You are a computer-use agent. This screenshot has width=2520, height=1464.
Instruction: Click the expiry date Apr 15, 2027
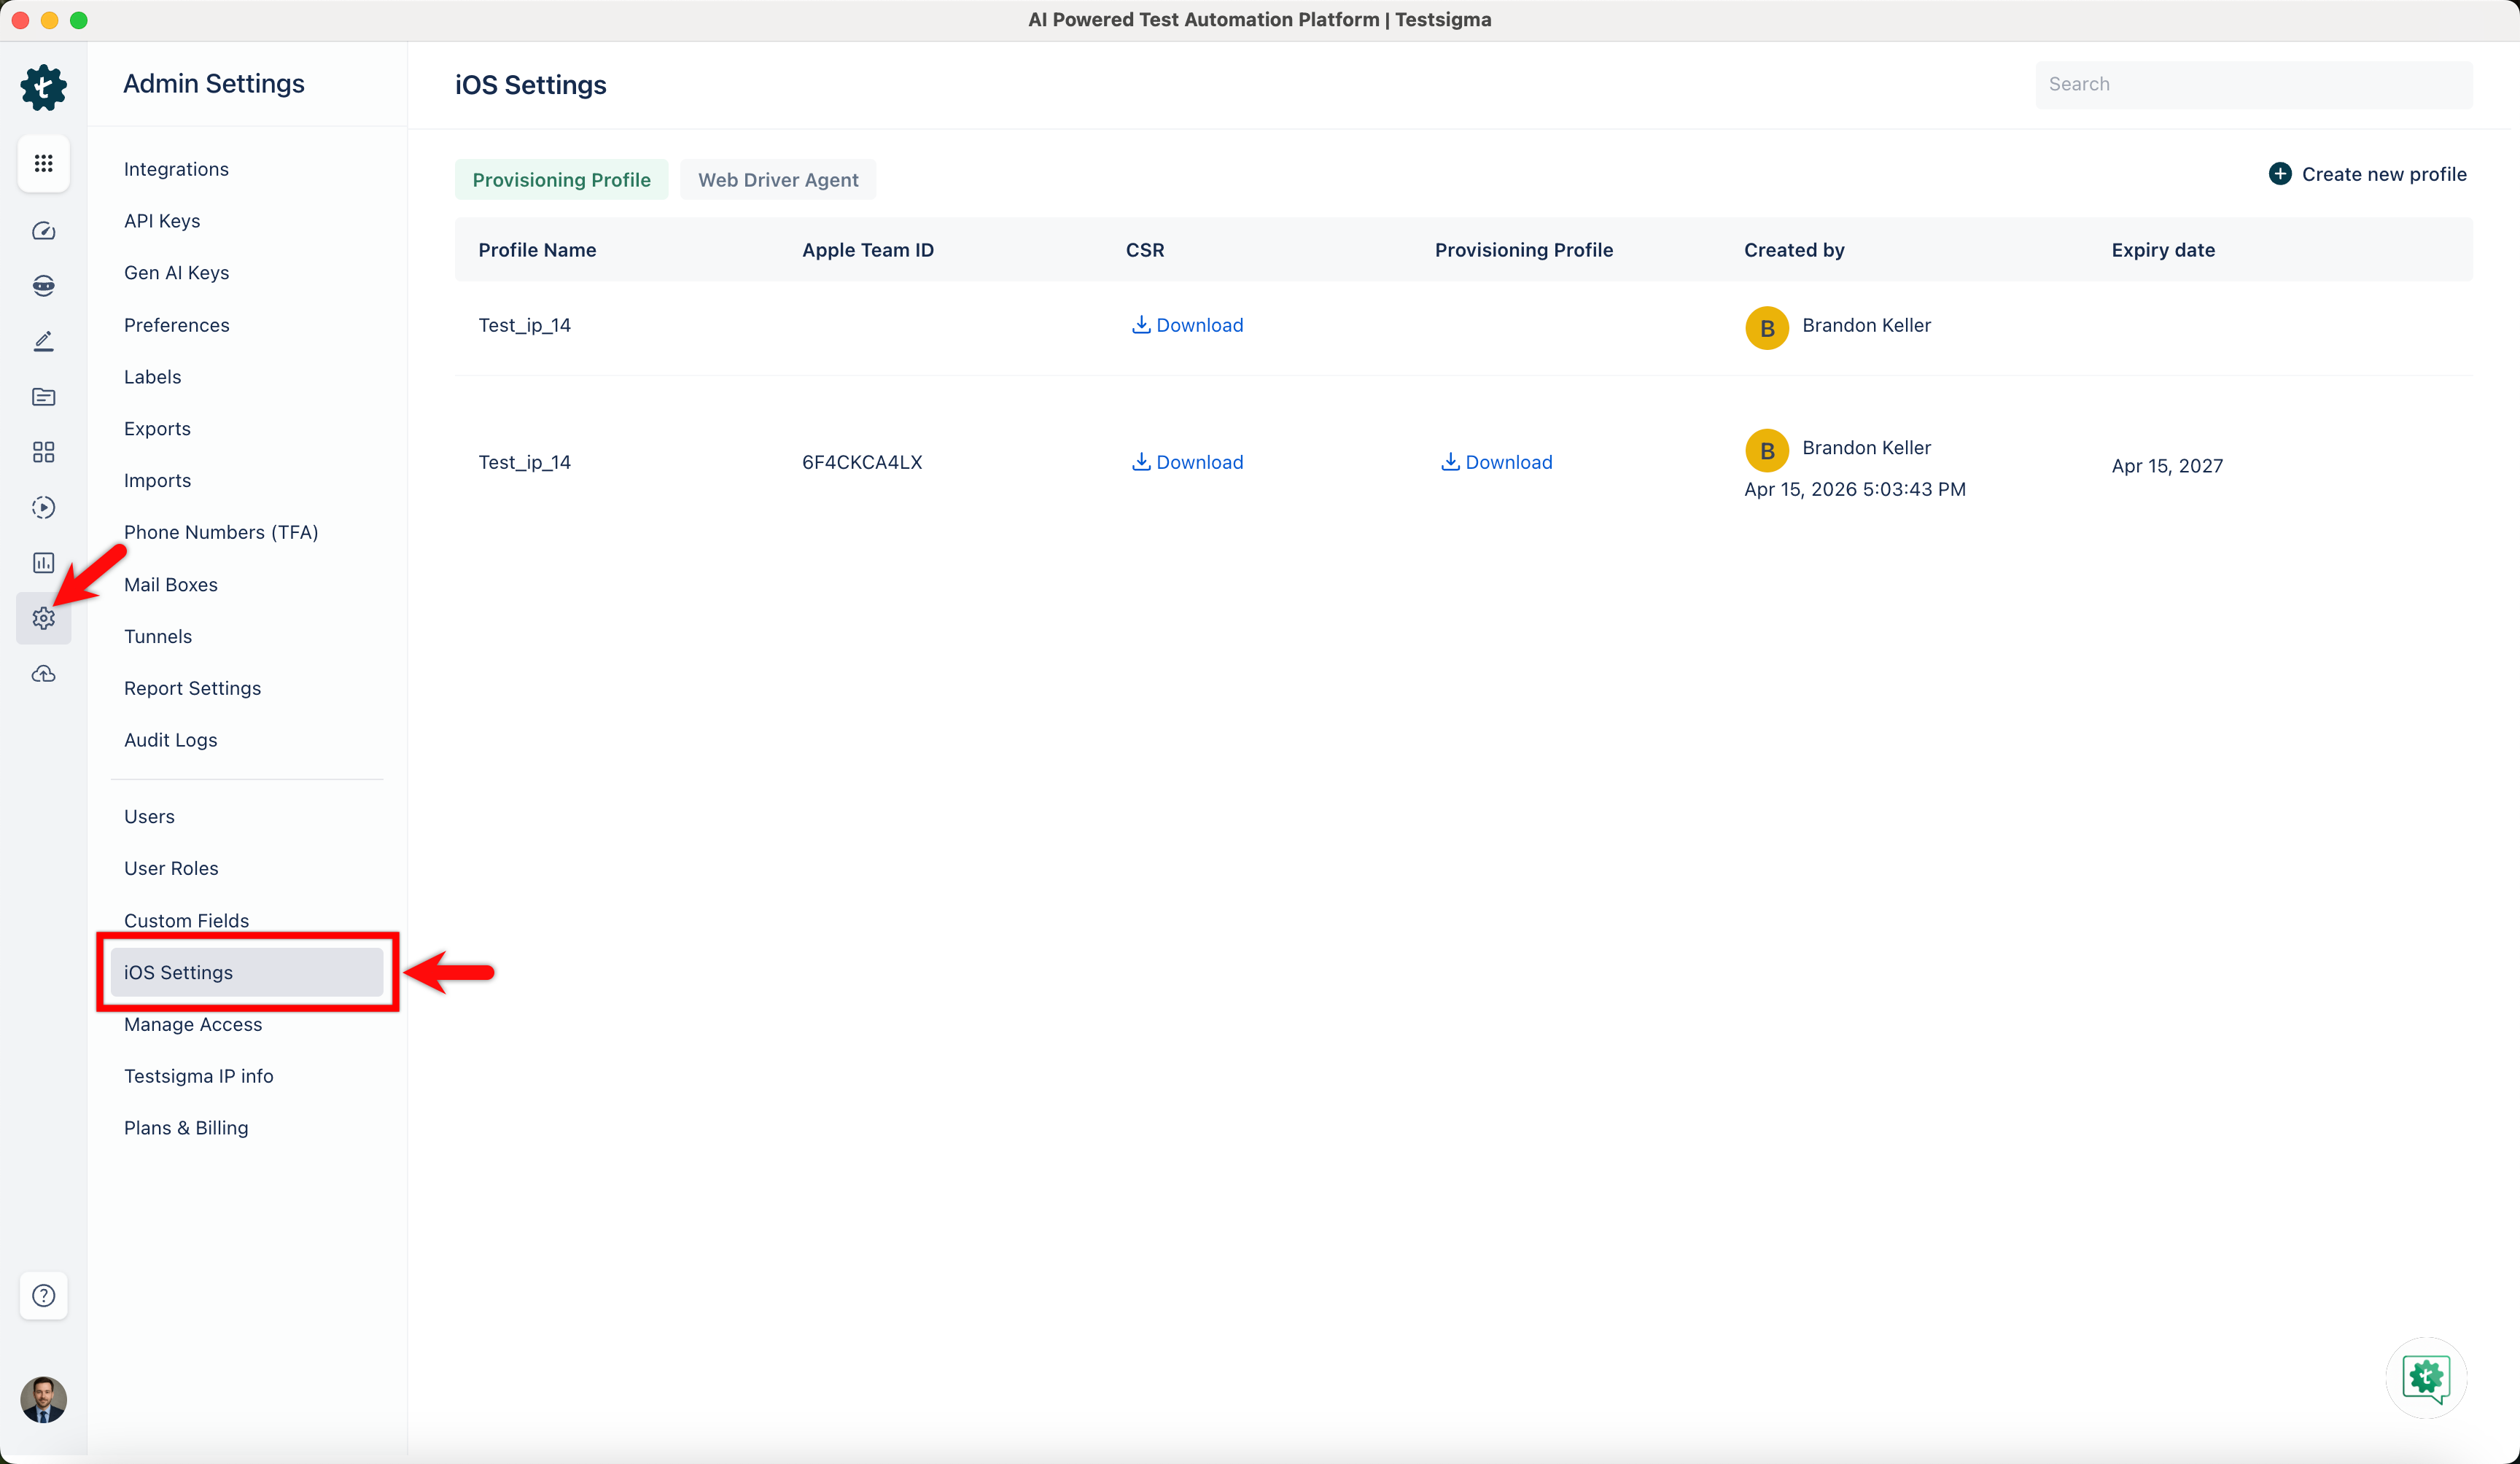pyautogui.click(x=2167, y=466)
